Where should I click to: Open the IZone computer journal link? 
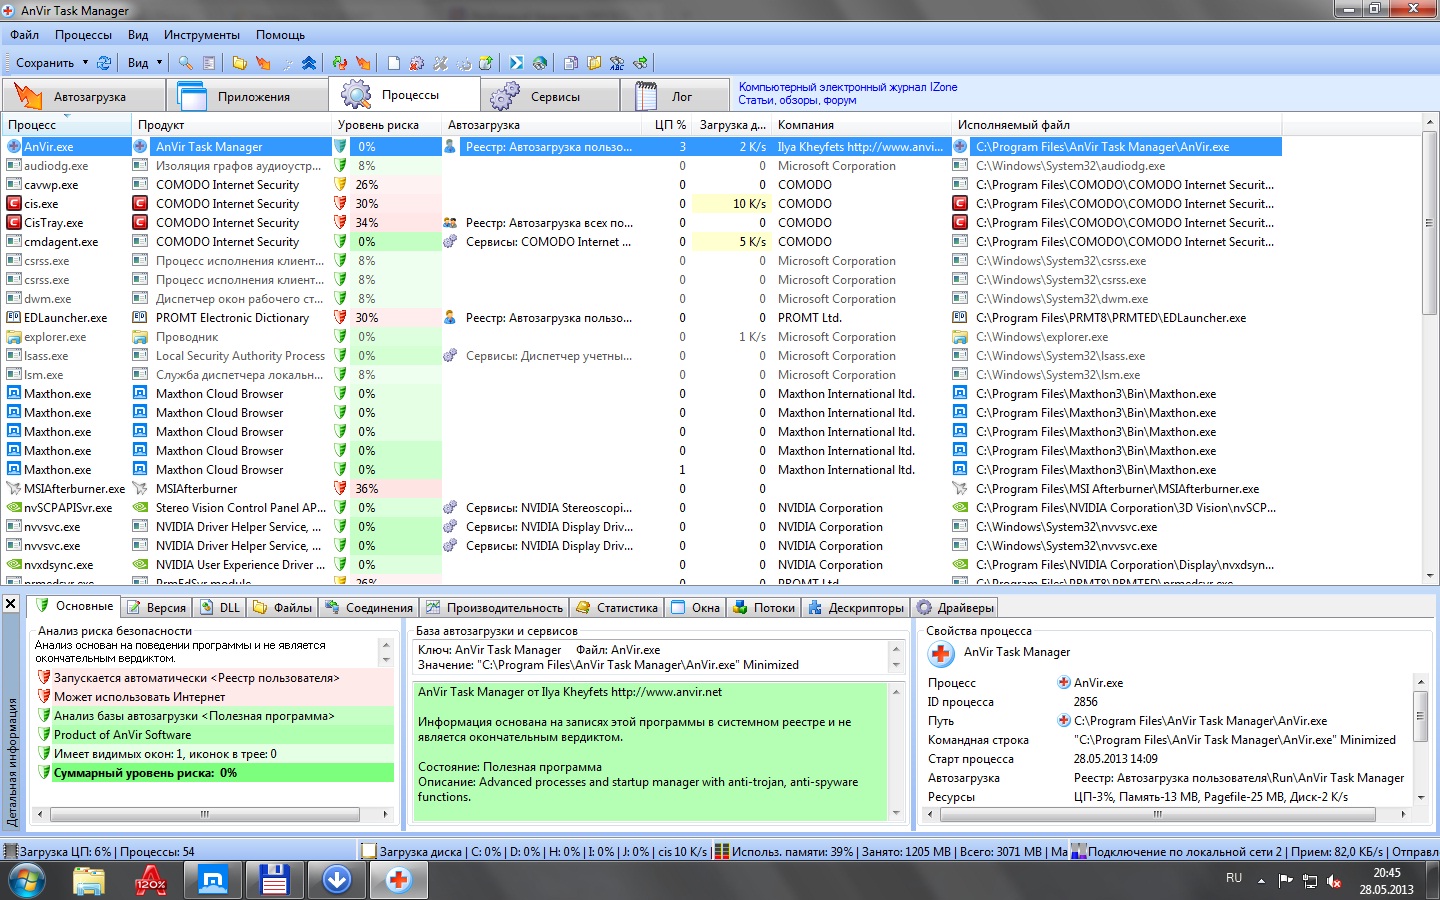[x=847, y=87]
